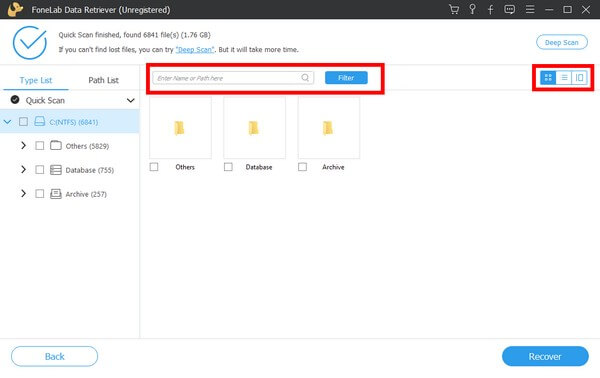This screenshot has height=378, width=600.
Task: Maximize the FoneLab window
Action: pyautogui.click(x=567, y=10)
